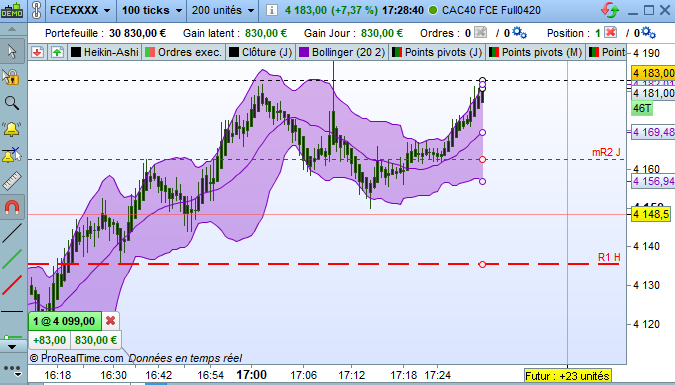675x385 pixels.
Task: Open the order settings gears next to Ordres
Action: [x=520, y=33]
